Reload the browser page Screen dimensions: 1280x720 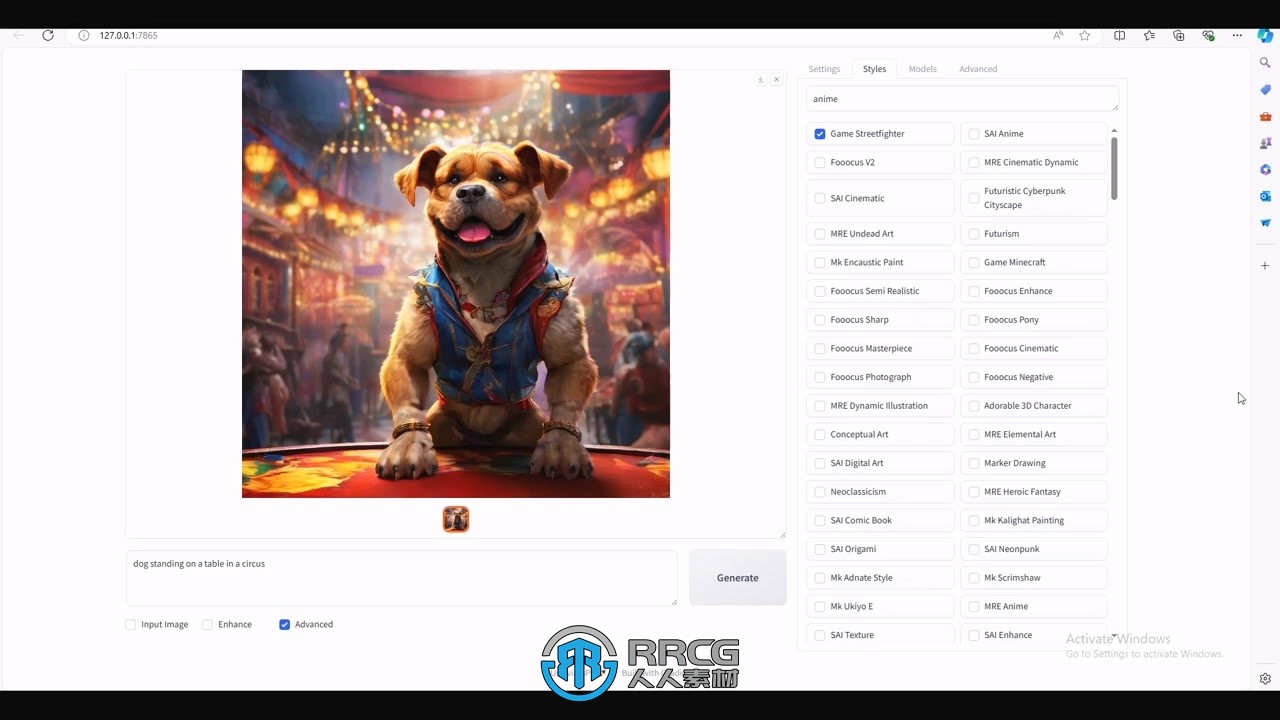click(x=47, y=35)
